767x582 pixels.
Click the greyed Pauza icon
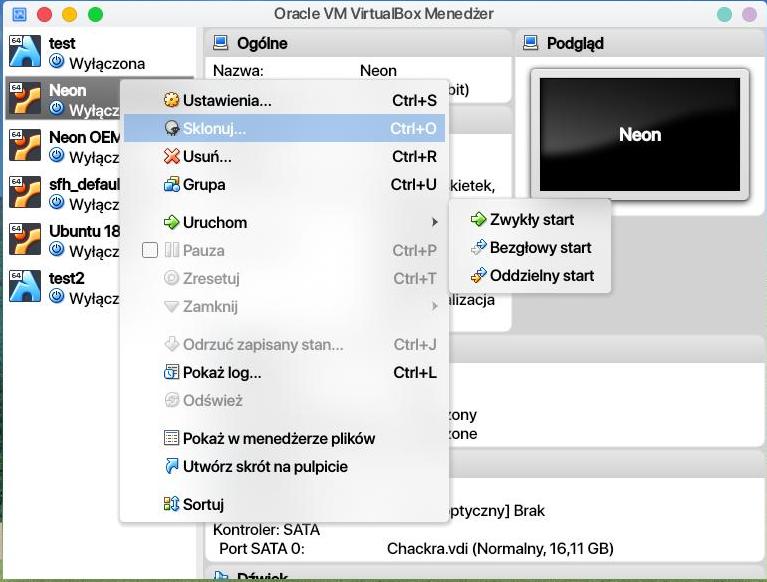tap(171, 250)
